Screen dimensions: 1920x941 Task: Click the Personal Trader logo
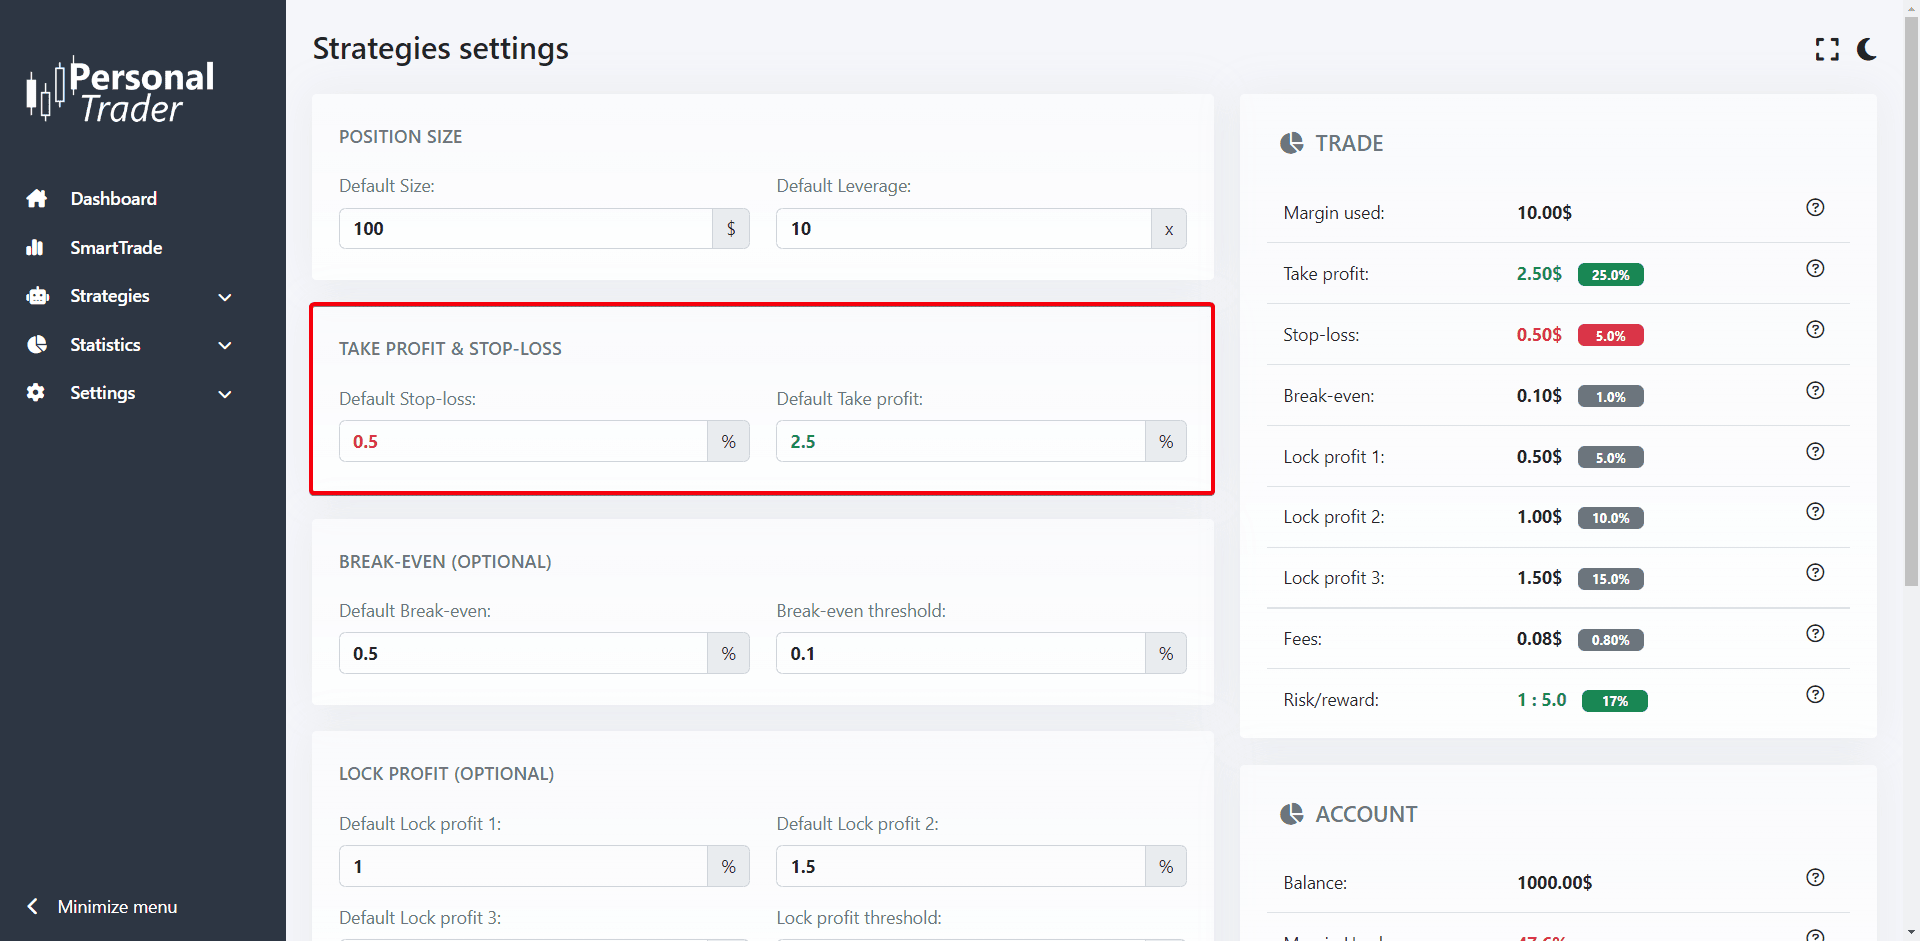(121, 91)
